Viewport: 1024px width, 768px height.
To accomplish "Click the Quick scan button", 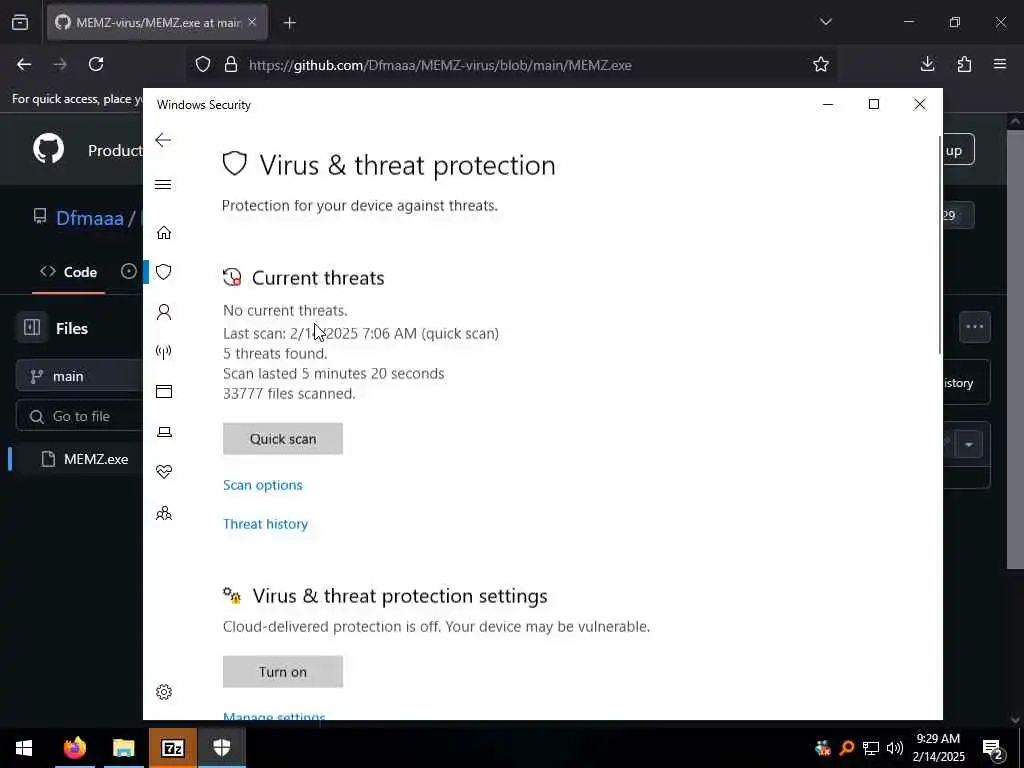I will [283, 439].
